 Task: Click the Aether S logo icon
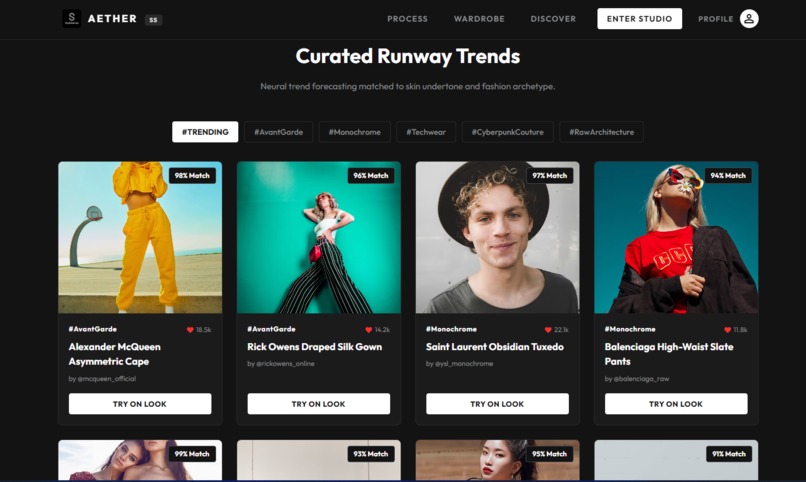coord(71,18)
